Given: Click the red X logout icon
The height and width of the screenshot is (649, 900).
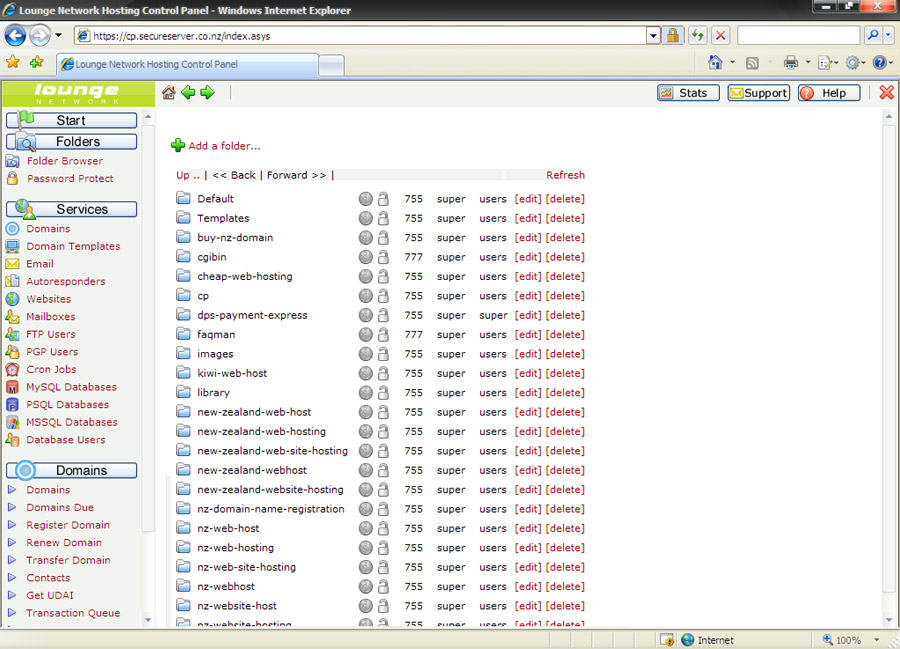Looking at the screenshot, I should 886,93.
